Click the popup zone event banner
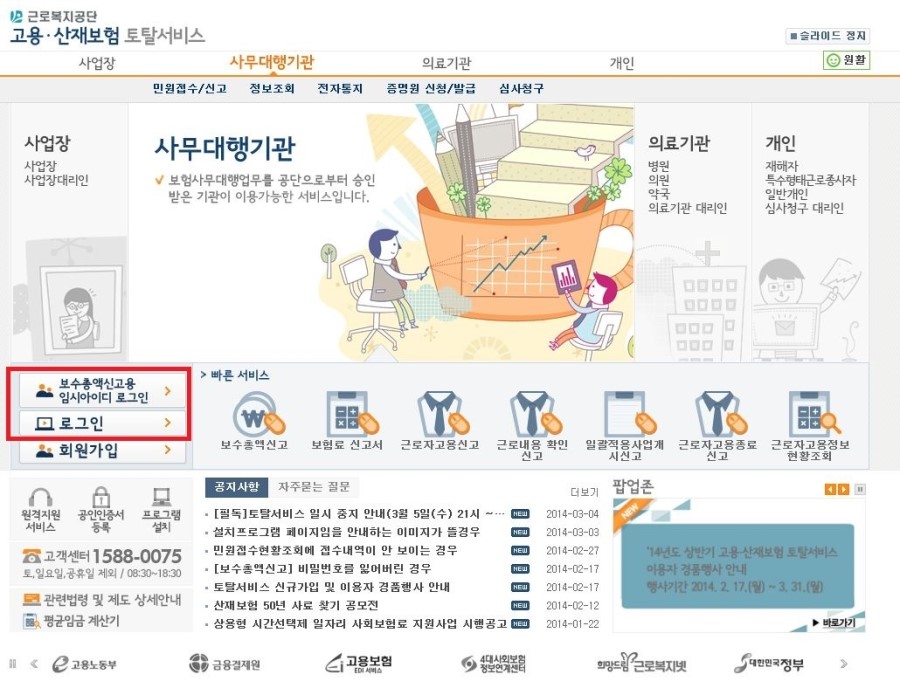Viewport: 900px width, 688px height. 738,566
